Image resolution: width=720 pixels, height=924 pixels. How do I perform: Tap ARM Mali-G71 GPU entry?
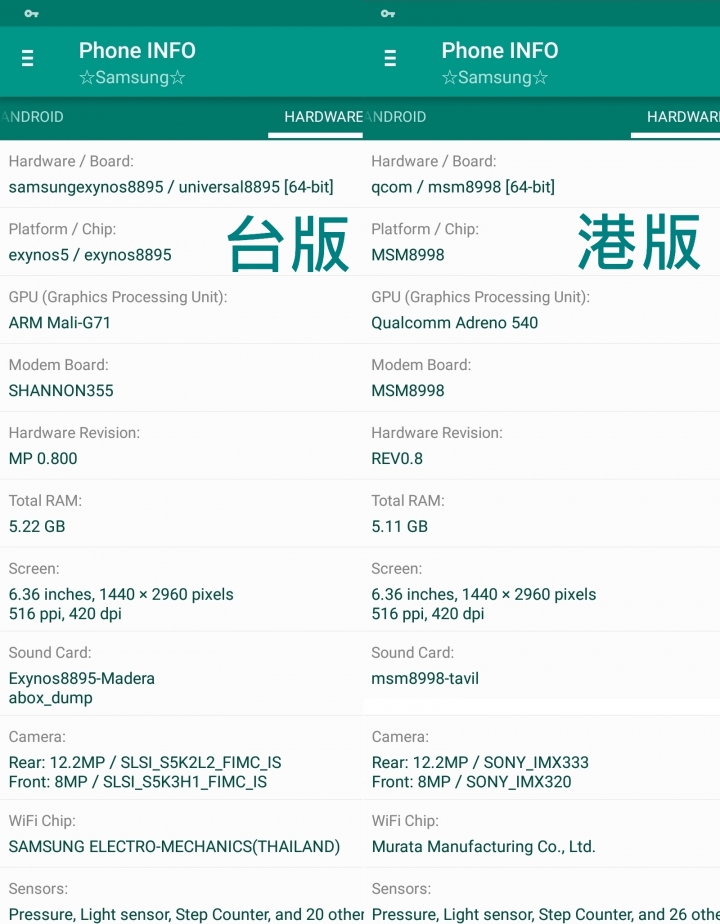coord(60,323)
